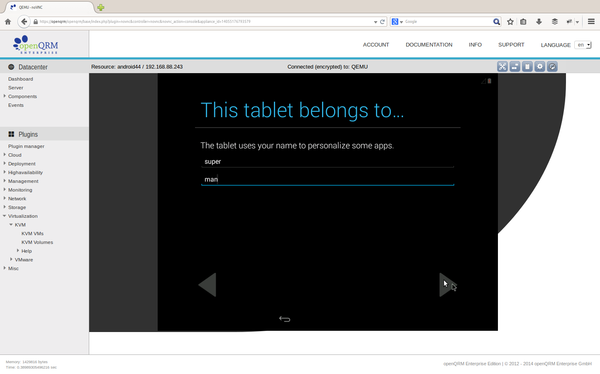The height and width of the screenshot is (374, 600).
Task: Click the Datacenter header
Action: 44,67
